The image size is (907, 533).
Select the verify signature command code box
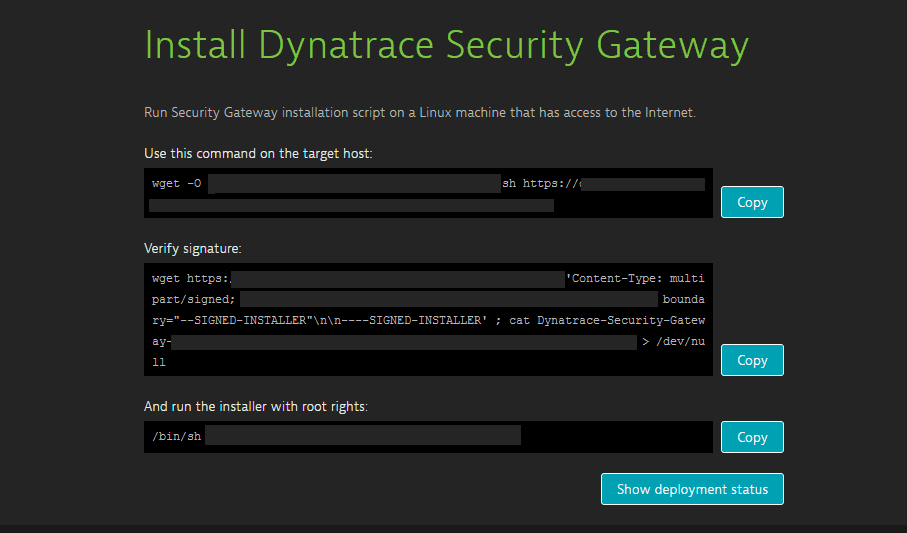click(x=428, y=319)
